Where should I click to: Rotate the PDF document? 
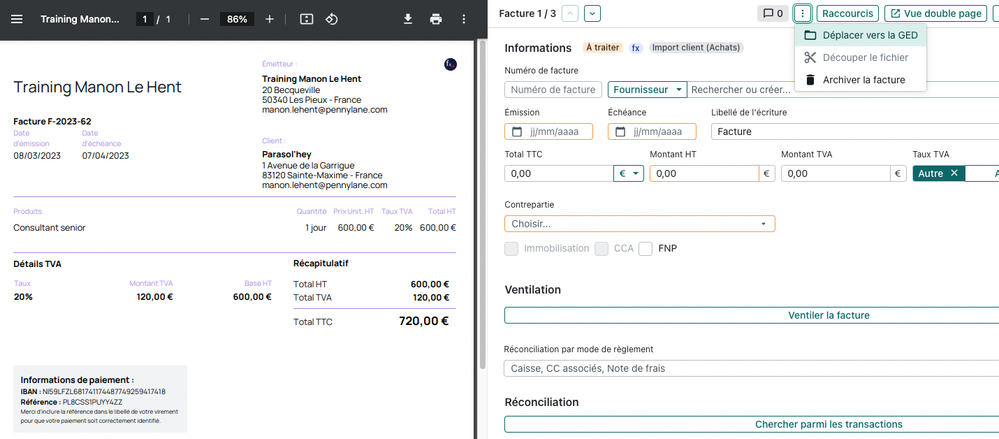point(332,19)
